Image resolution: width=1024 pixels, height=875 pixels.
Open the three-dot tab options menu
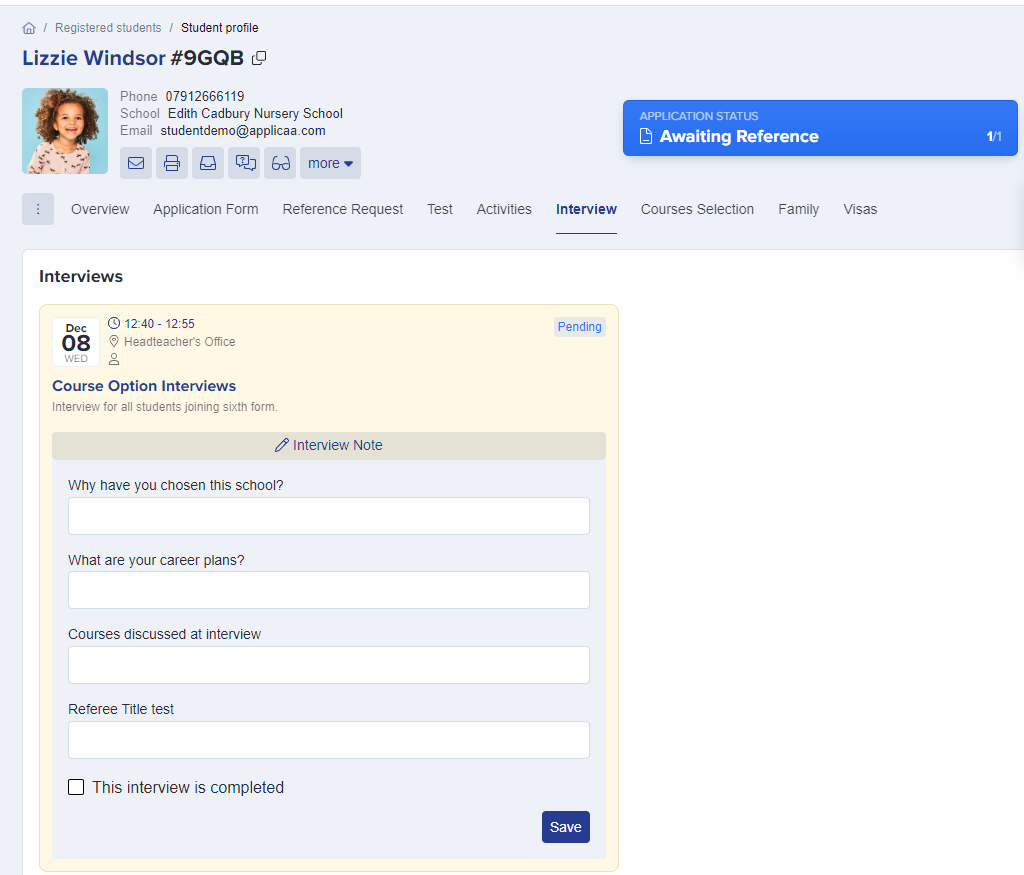pos(38,209)
